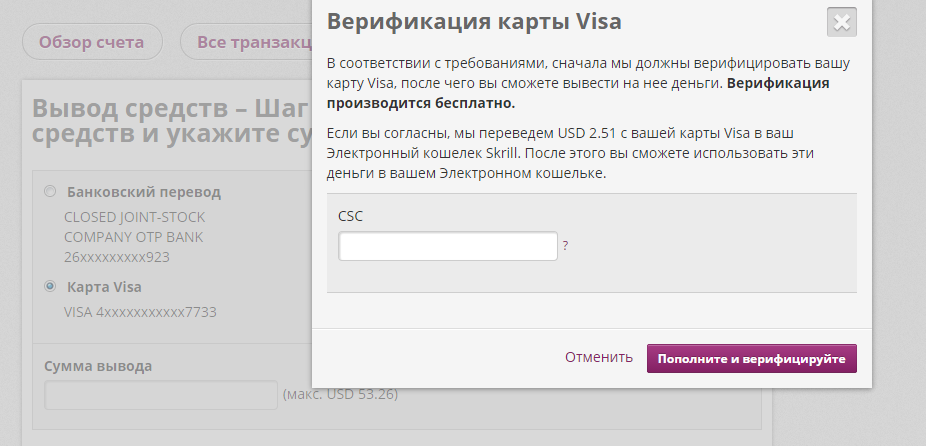
Task: Click the CLOSED JOINT-STOCK COMPANY OTP BANK text
Action: pos(134,226)
